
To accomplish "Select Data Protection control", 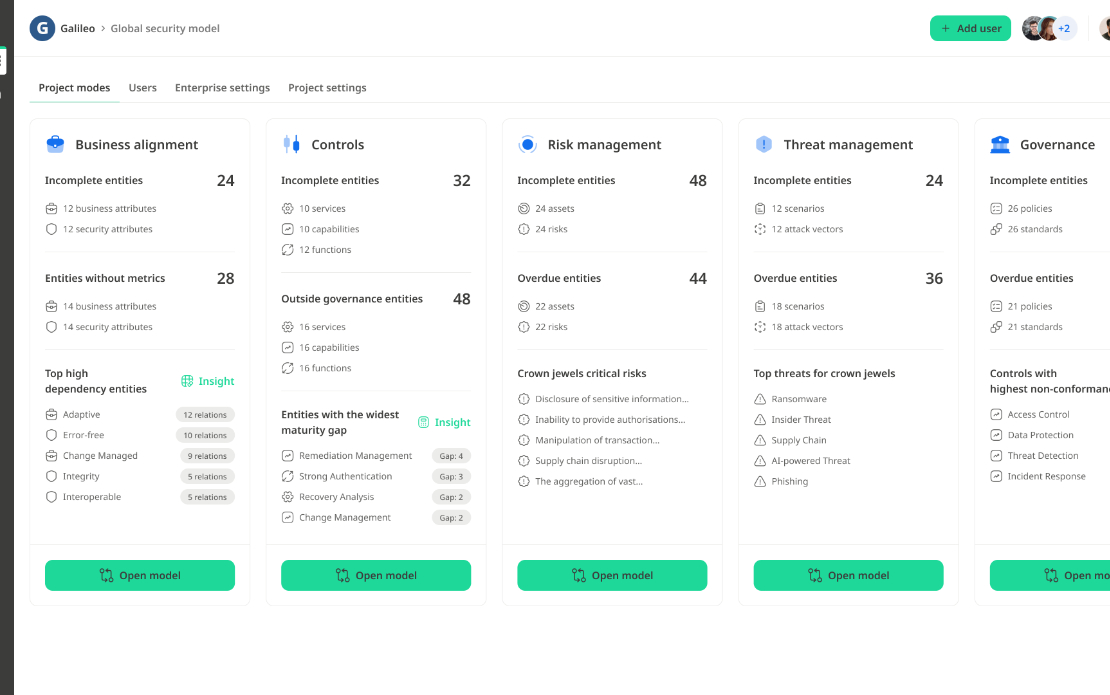I will click(1040, 435).
